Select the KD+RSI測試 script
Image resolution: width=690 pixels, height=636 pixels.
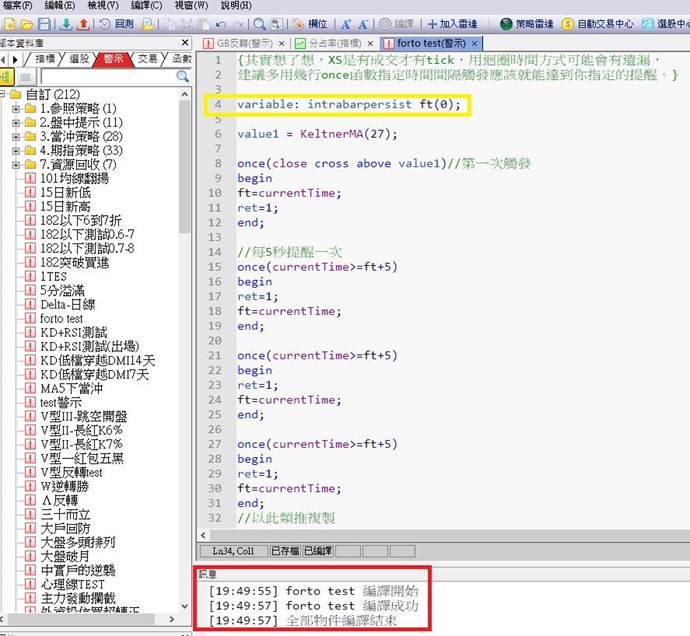73,332
